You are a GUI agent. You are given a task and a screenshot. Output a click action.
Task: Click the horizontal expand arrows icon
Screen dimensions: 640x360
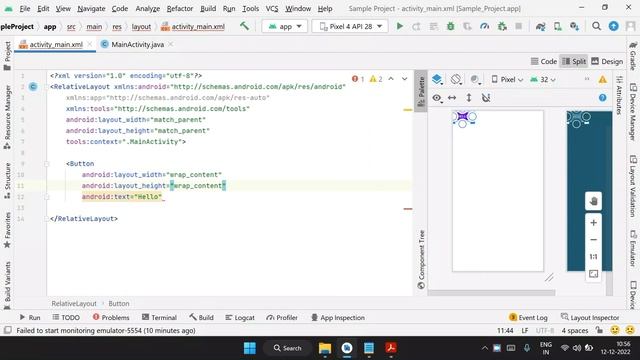pyautogui.click(x=452, y=98)
